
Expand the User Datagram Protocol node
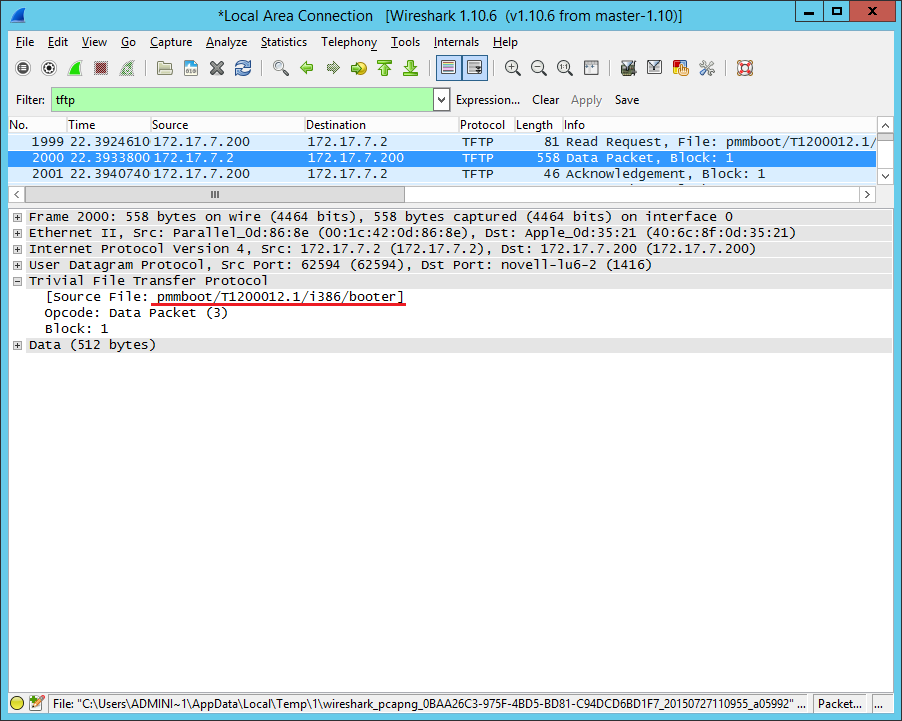tap(18, 265)
